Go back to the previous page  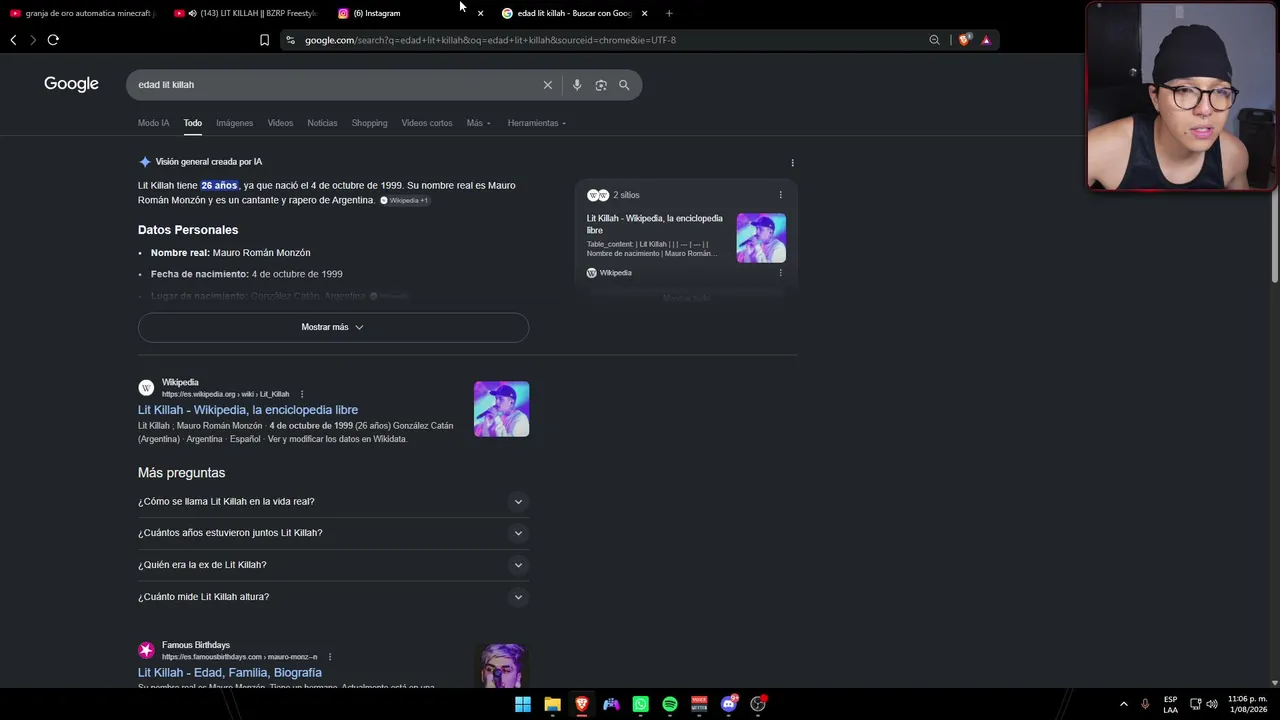pyautogui.click(x=13, y=40)
